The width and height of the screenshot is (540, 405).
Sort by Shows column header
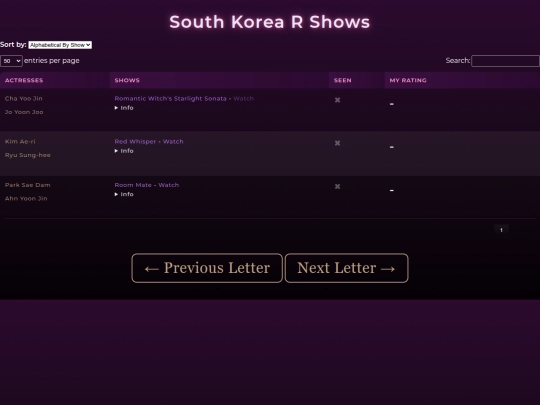pyautogui.click(x=219, y=80)
